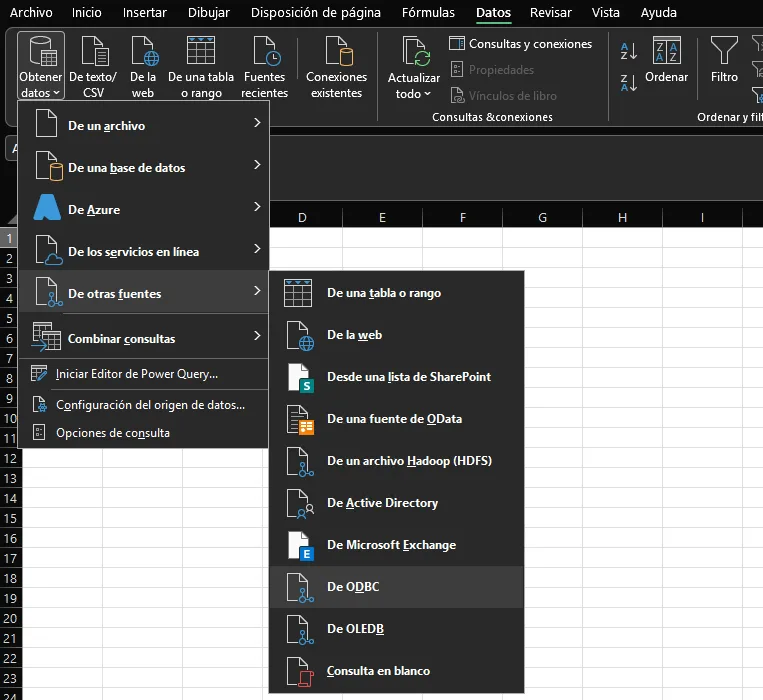The width and height of the screenshot is (763, 700).
Task: Select De Microsoft Exchange
Action: 397,545
